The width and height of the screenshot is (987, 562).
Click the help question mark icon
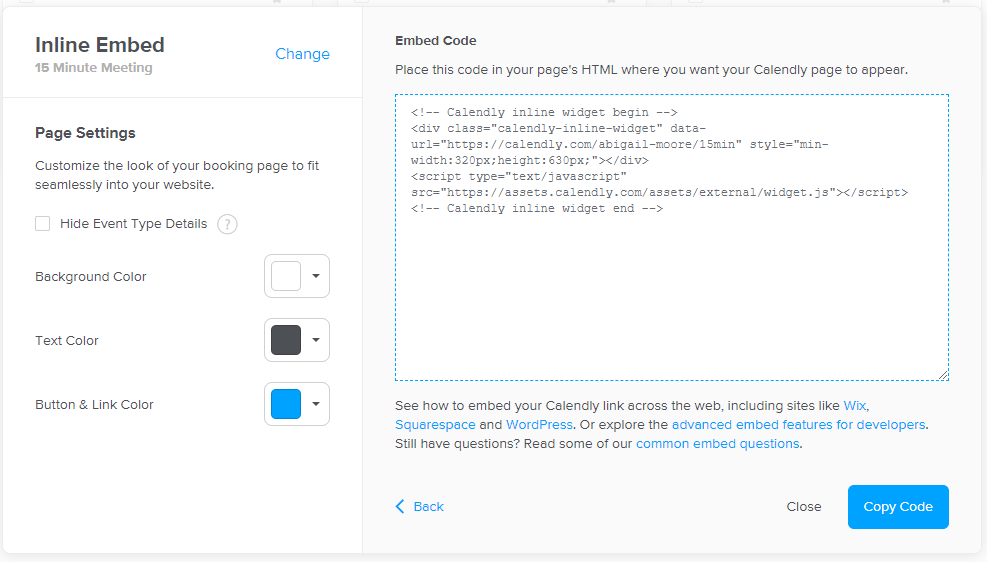pos(227,224)
